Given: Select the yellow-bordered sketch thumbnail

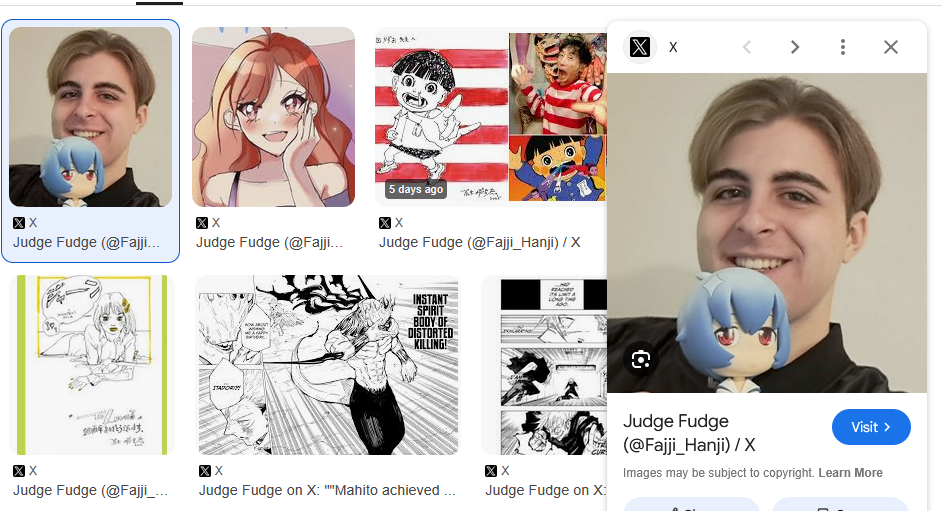Looking at the screenshot, I should pos(92,364).
